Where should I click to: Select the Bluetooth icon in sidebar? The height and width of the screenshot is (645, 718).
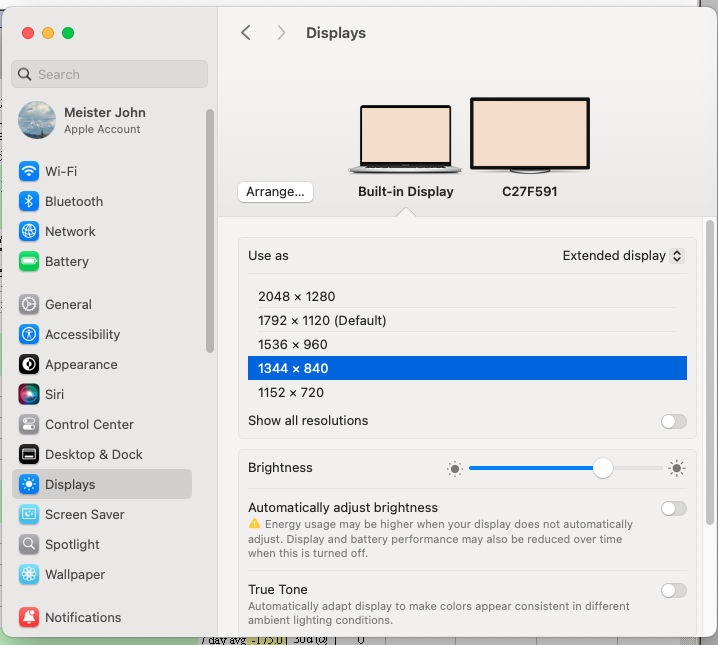coord(29,201)
